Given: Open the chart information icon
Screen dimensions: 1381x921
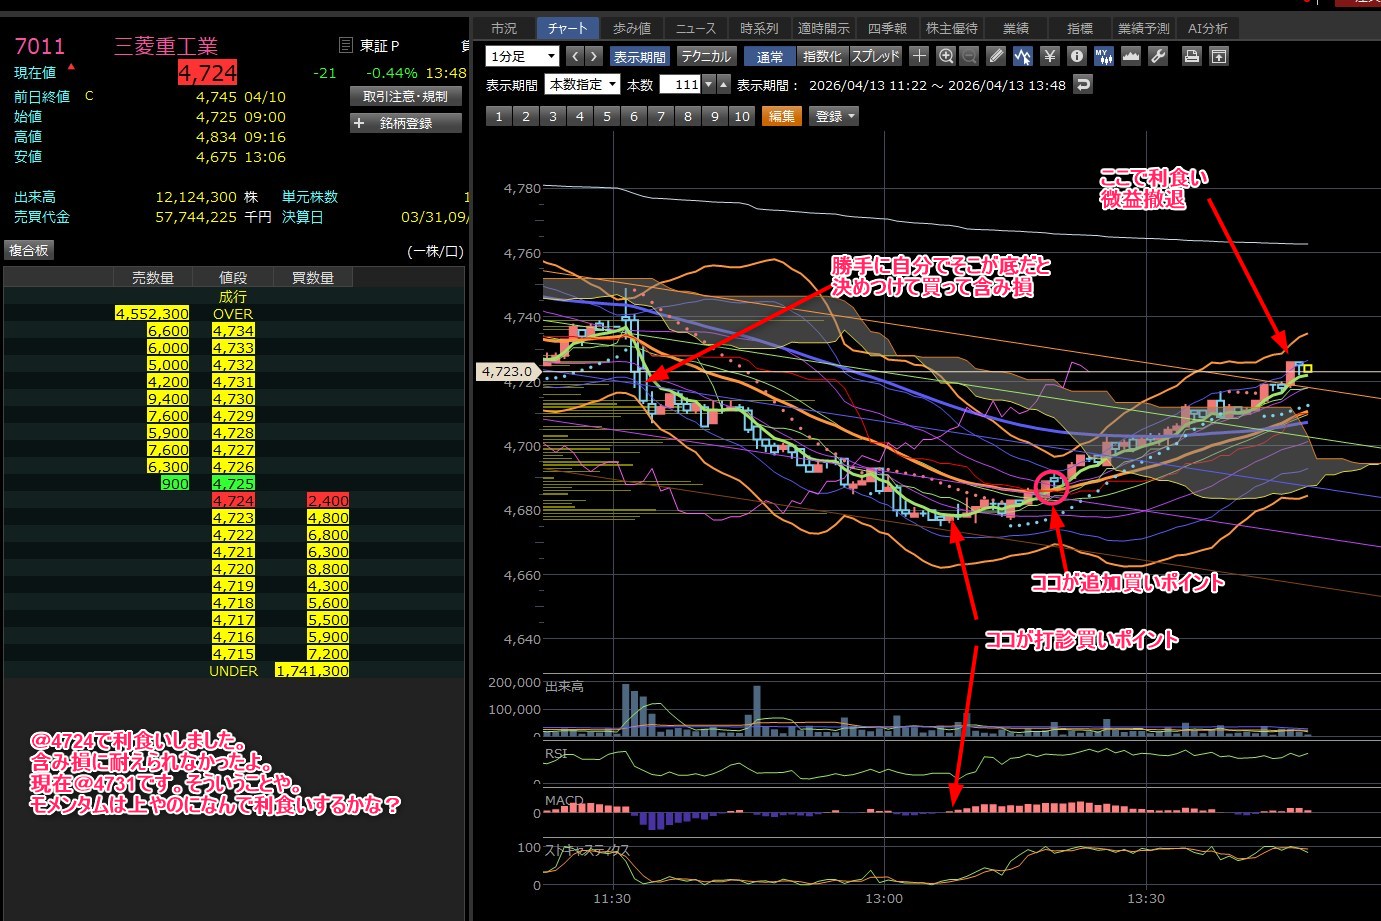Looking at the screenshot, I should click(1076, 56).
